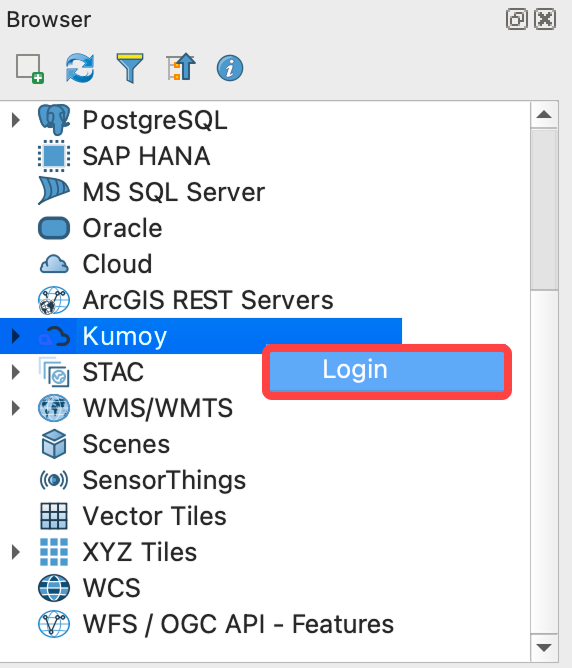Click the PostgreSQL elephant icon
572x668 pixels.
click(x=54, y=120)
